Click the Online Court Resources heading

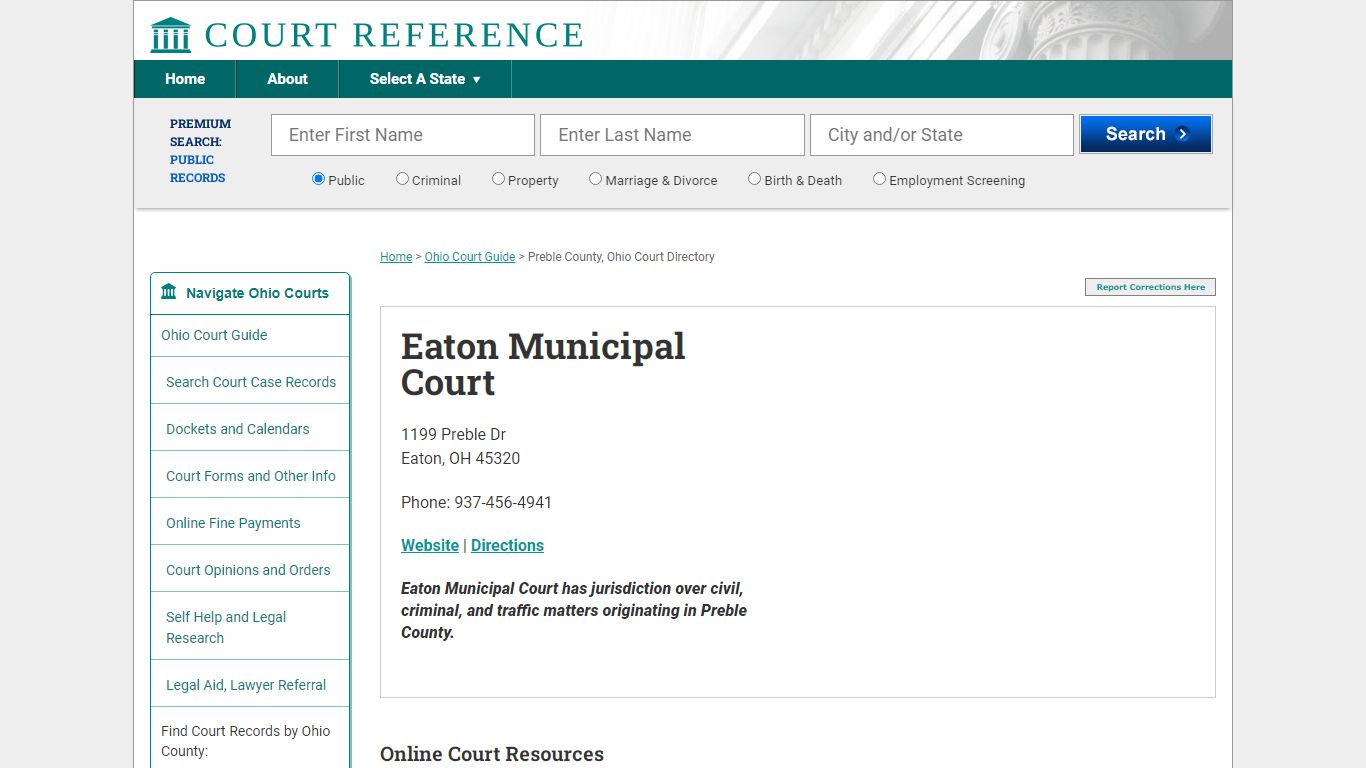point(492,754)
